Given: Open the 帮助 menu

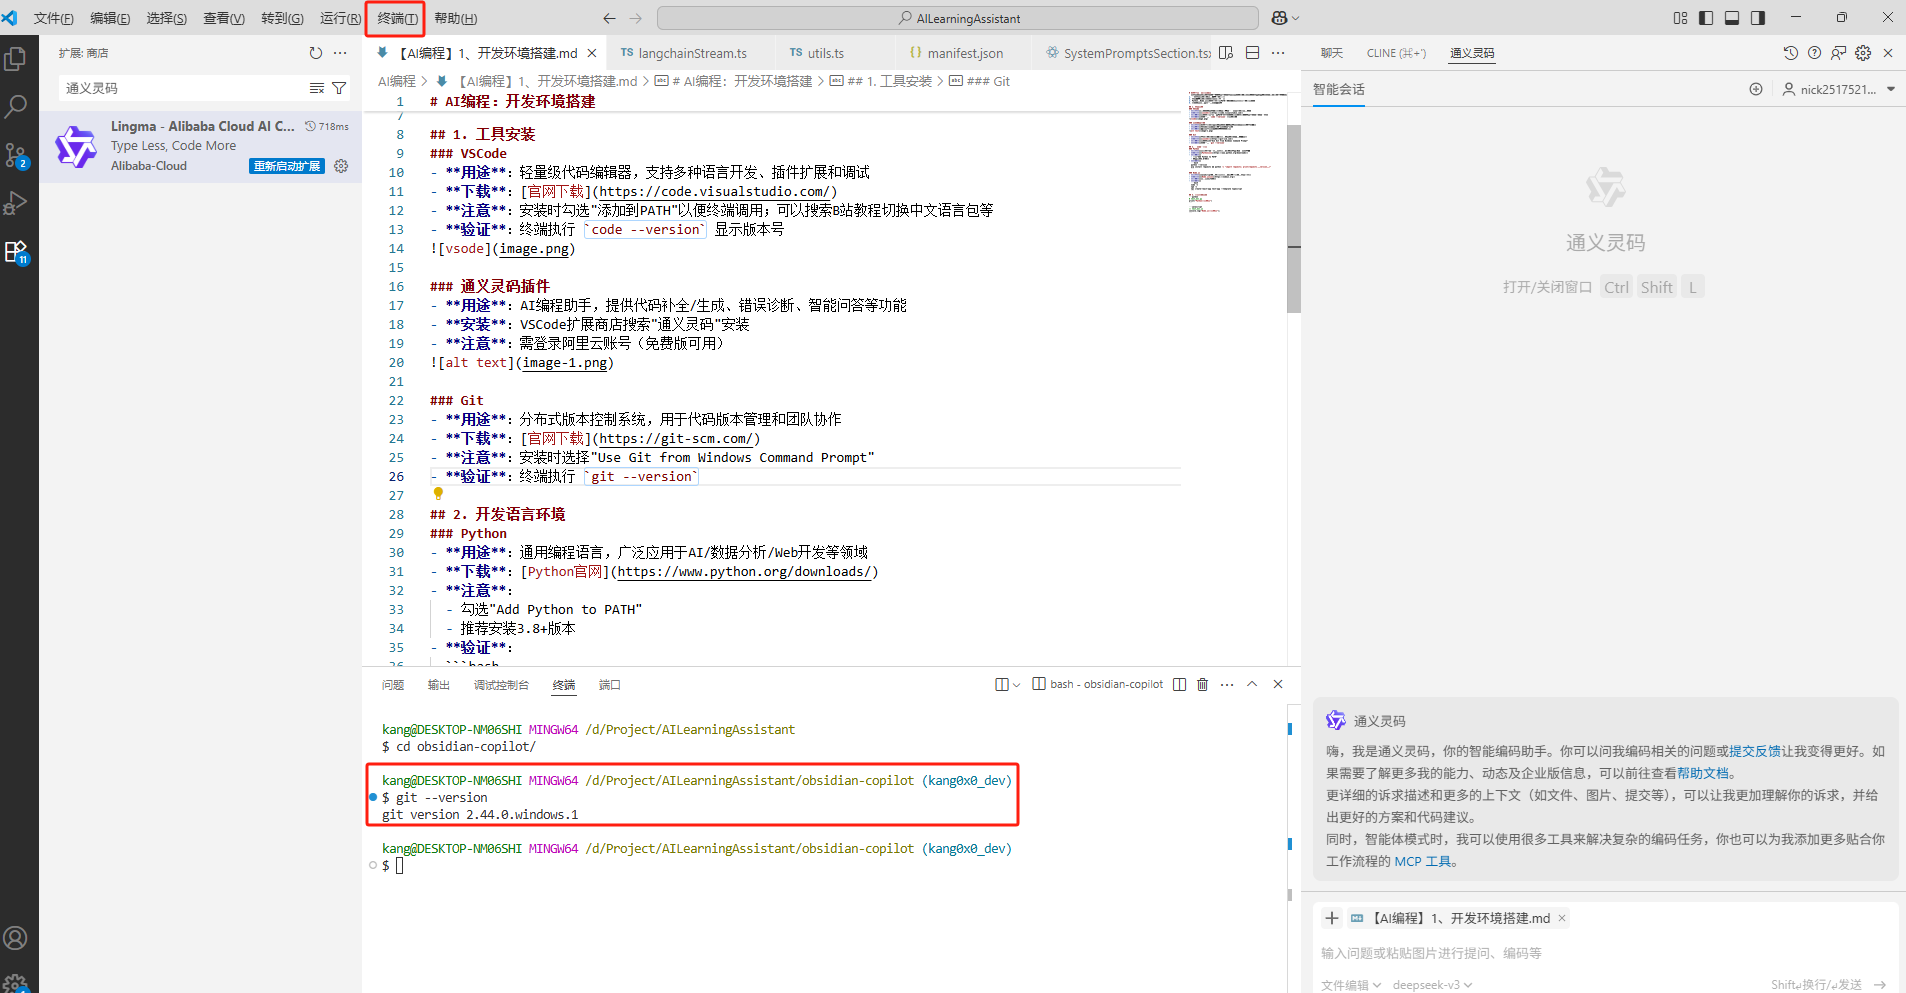Looking at the screenshot, I should [455, 18].
